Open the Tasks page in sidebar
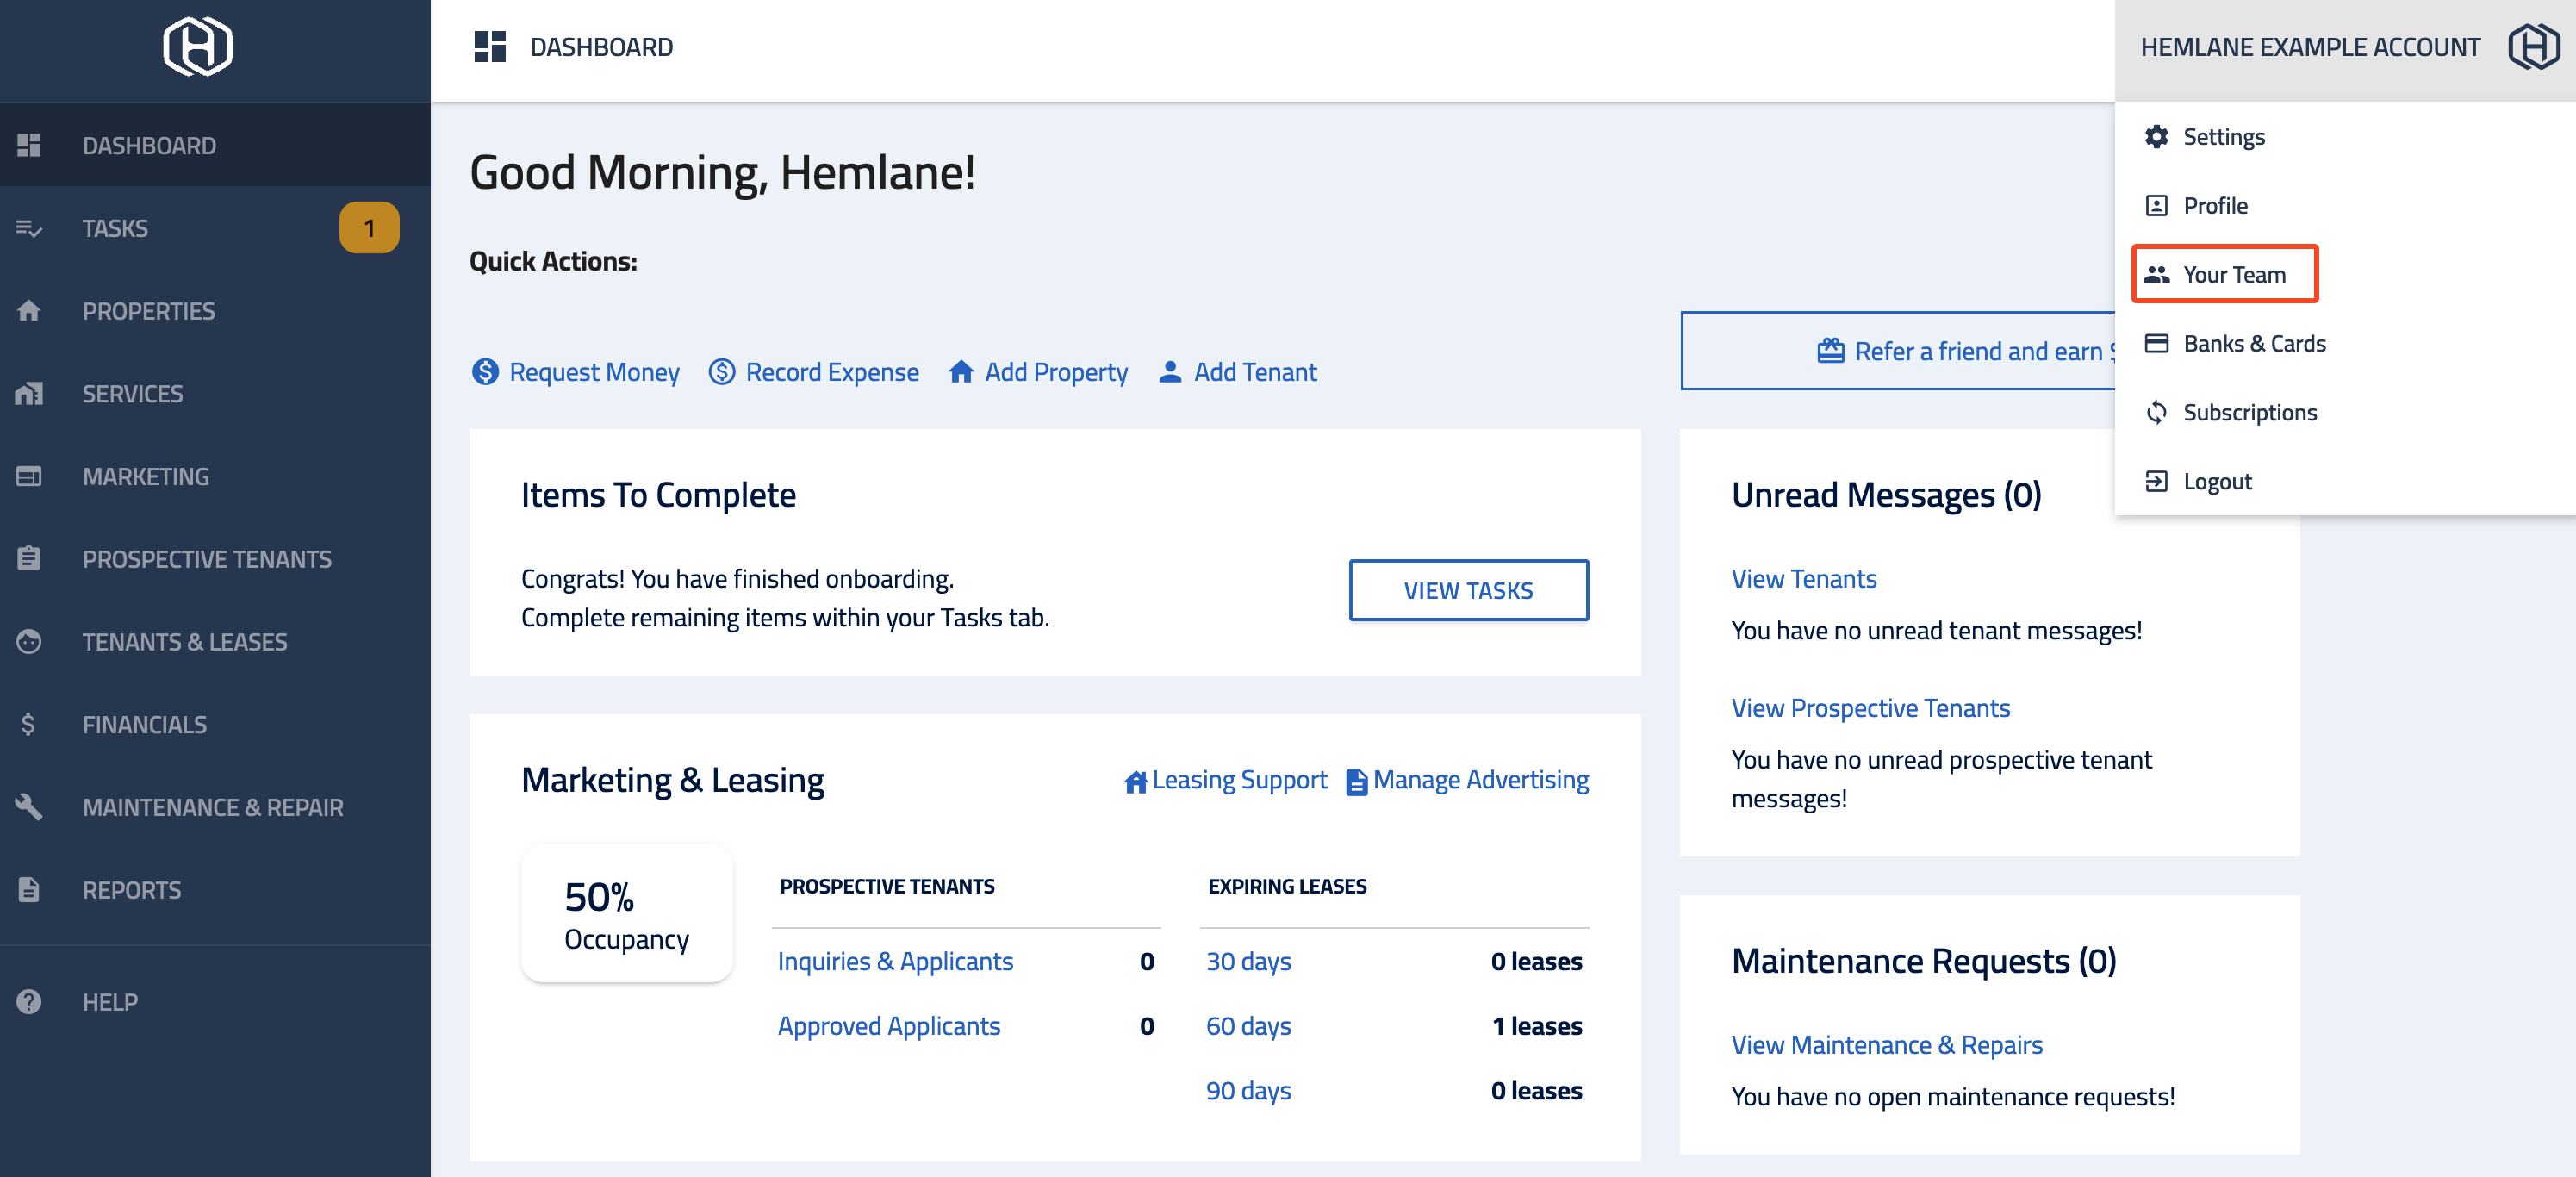The height and width of the screenshot is (1177, 2576). point(215,229)
